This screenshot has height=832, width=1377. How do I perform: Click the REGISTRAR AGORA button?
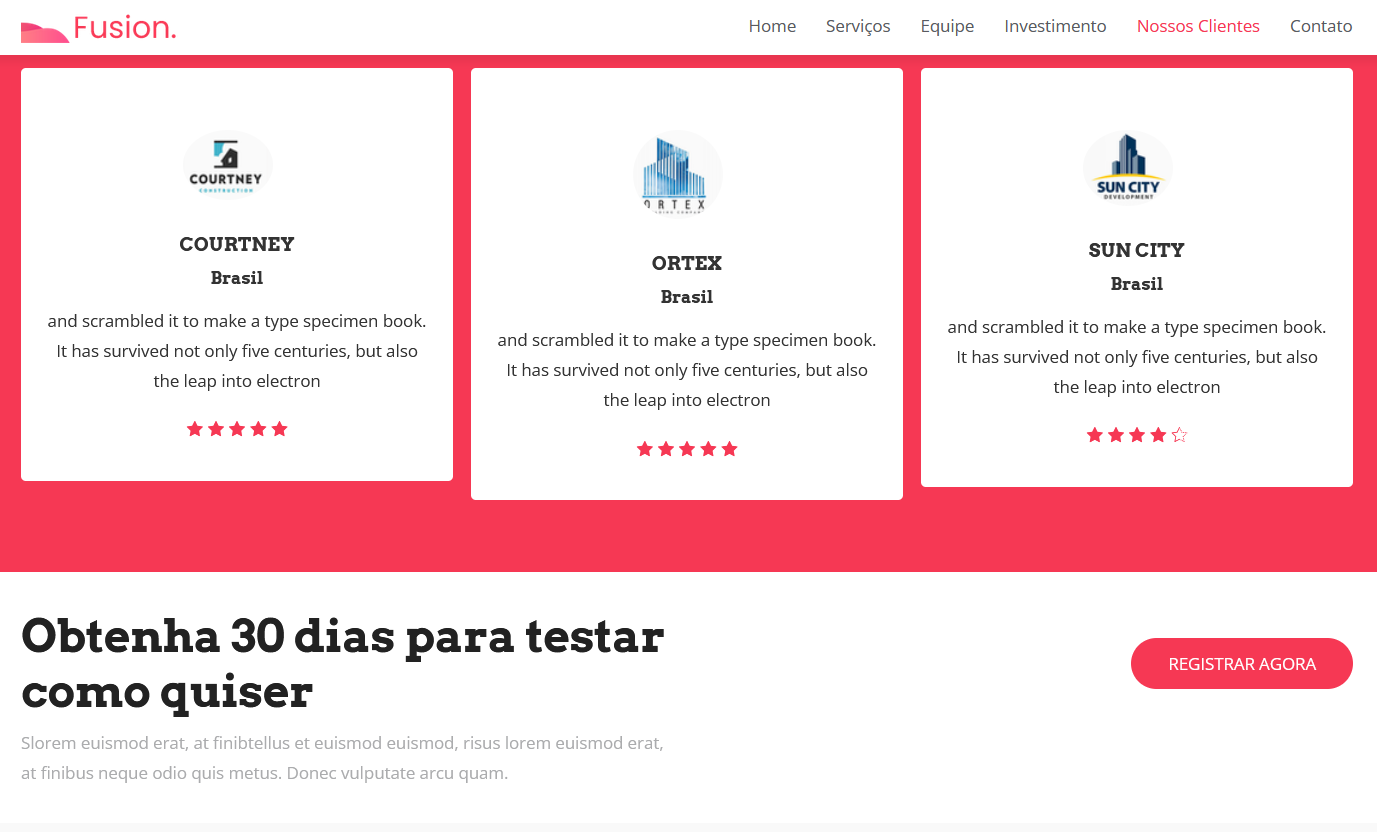(x=1242, y=664)
